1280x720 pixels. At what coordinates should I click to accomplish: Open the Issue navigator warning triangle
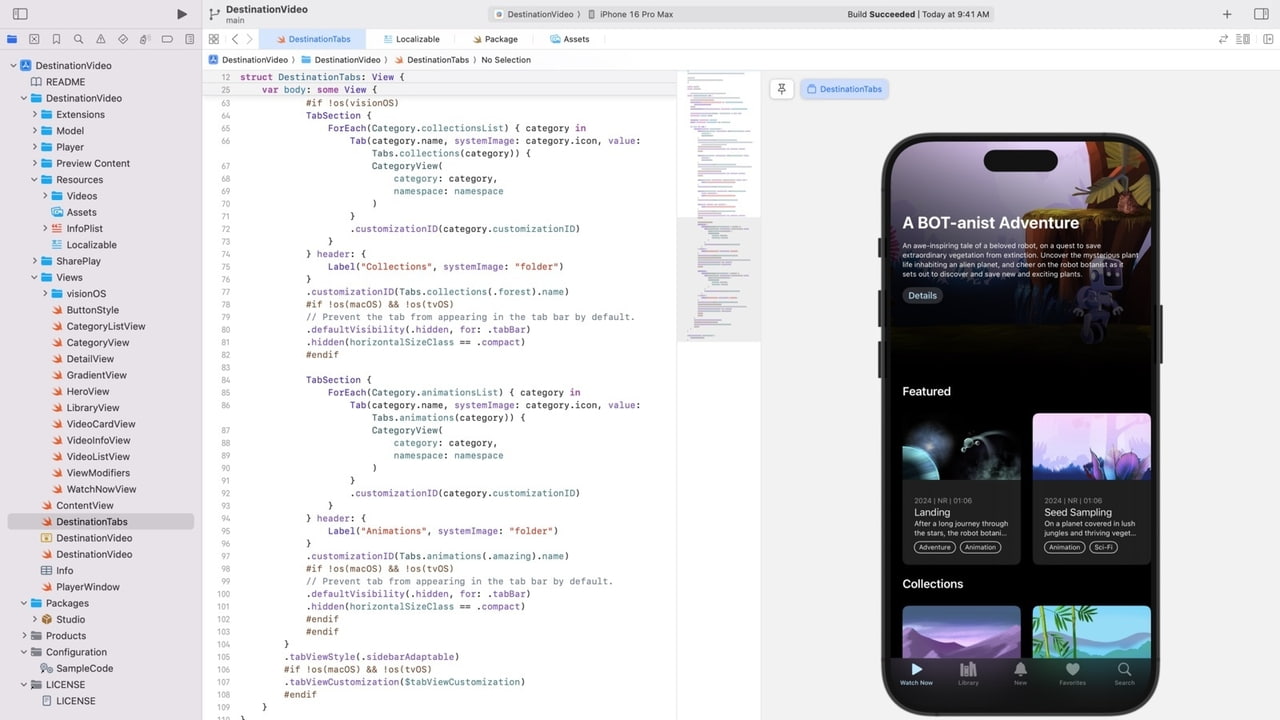point(101,39)
